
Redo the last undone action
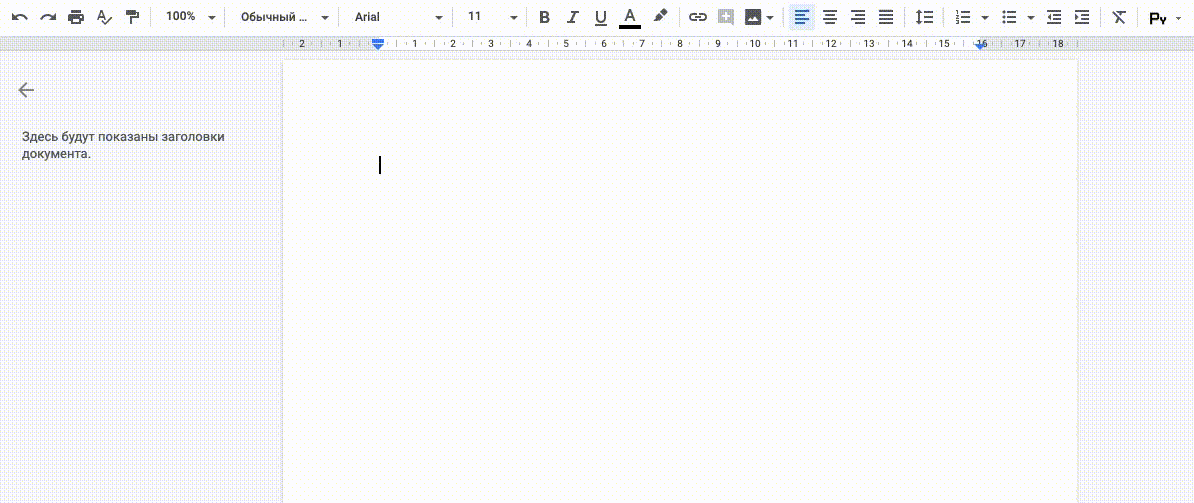(48, 17)
